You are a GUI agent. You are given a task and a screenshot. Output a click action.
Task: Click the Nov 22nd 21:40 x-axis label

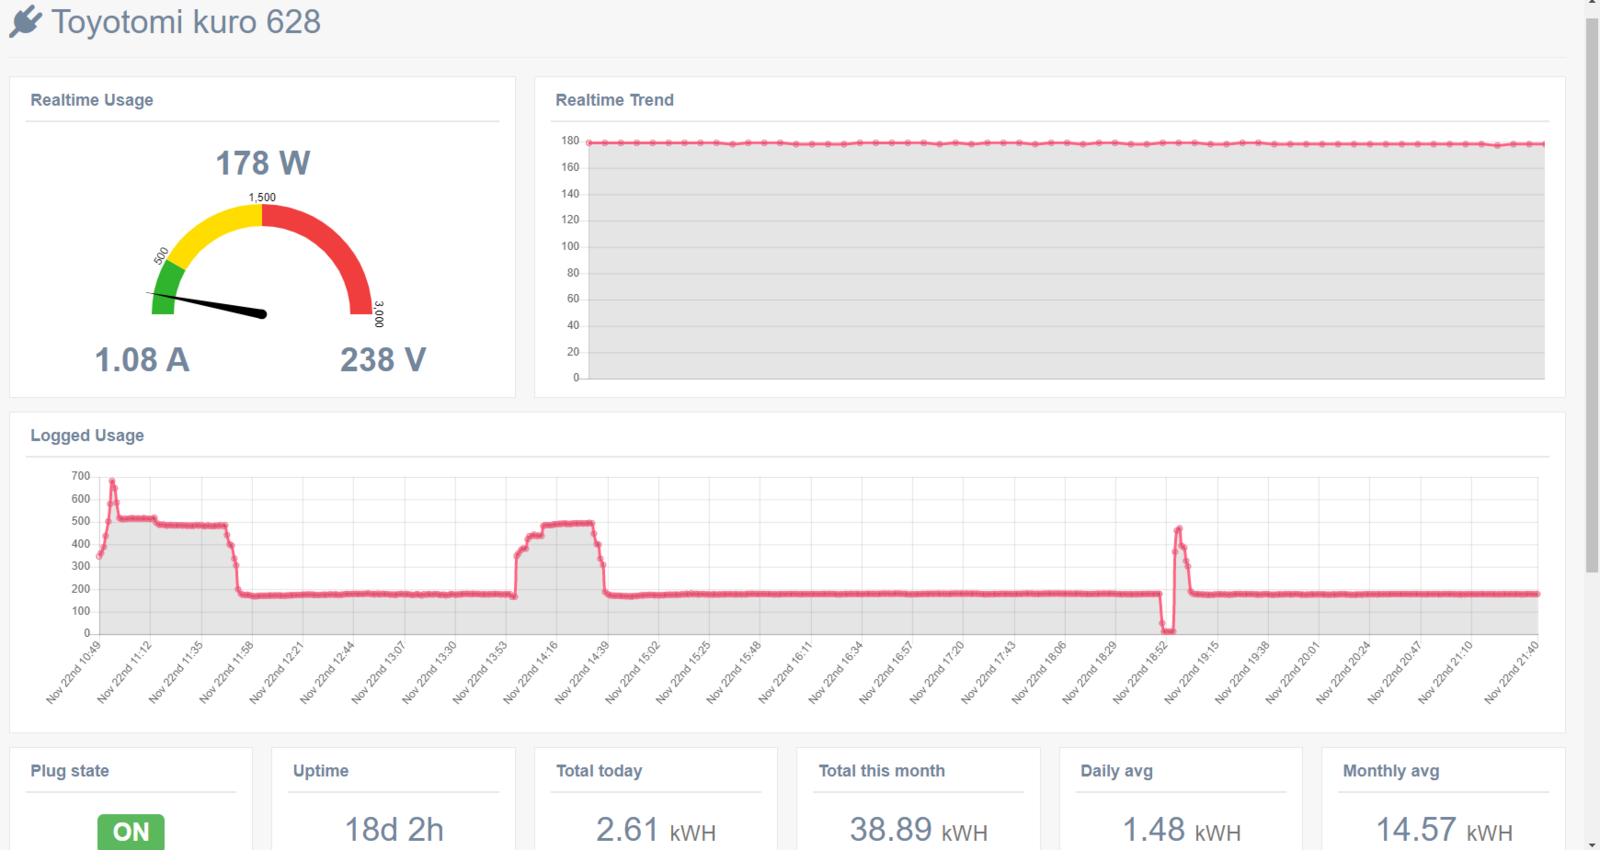1511,672
